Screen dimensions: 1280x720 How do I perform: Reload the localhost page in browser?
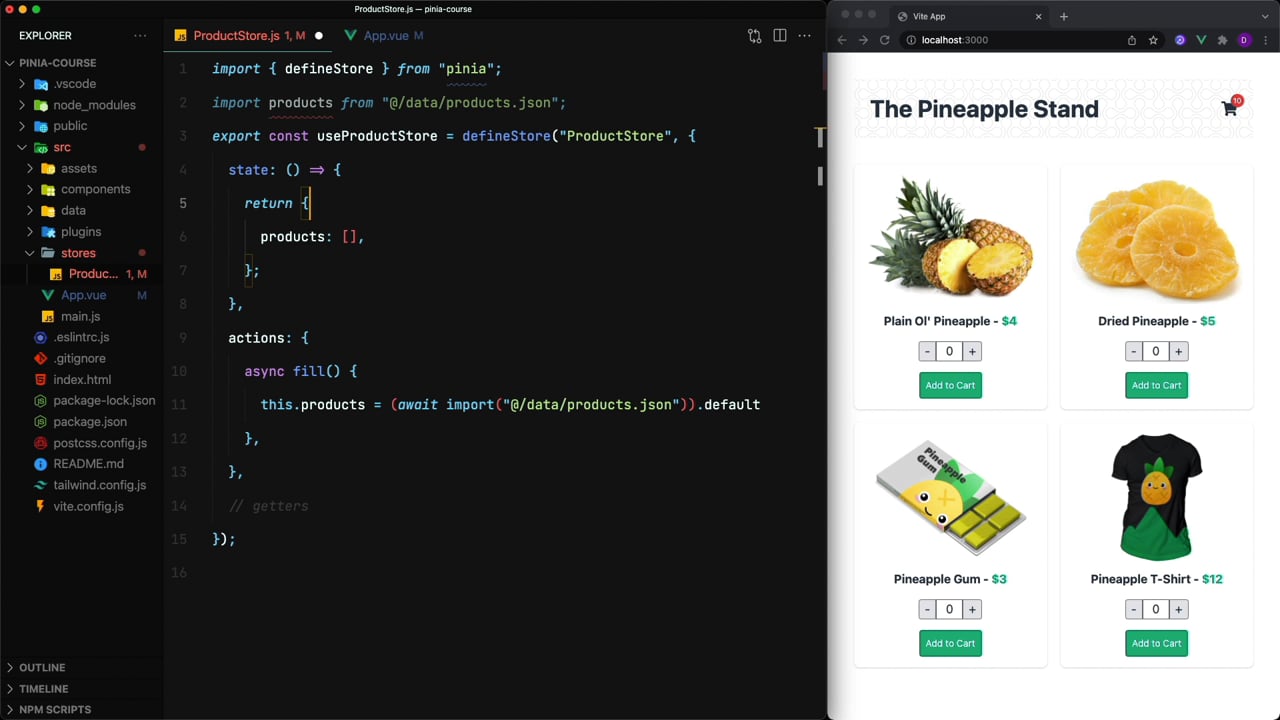tap(884, 40)
